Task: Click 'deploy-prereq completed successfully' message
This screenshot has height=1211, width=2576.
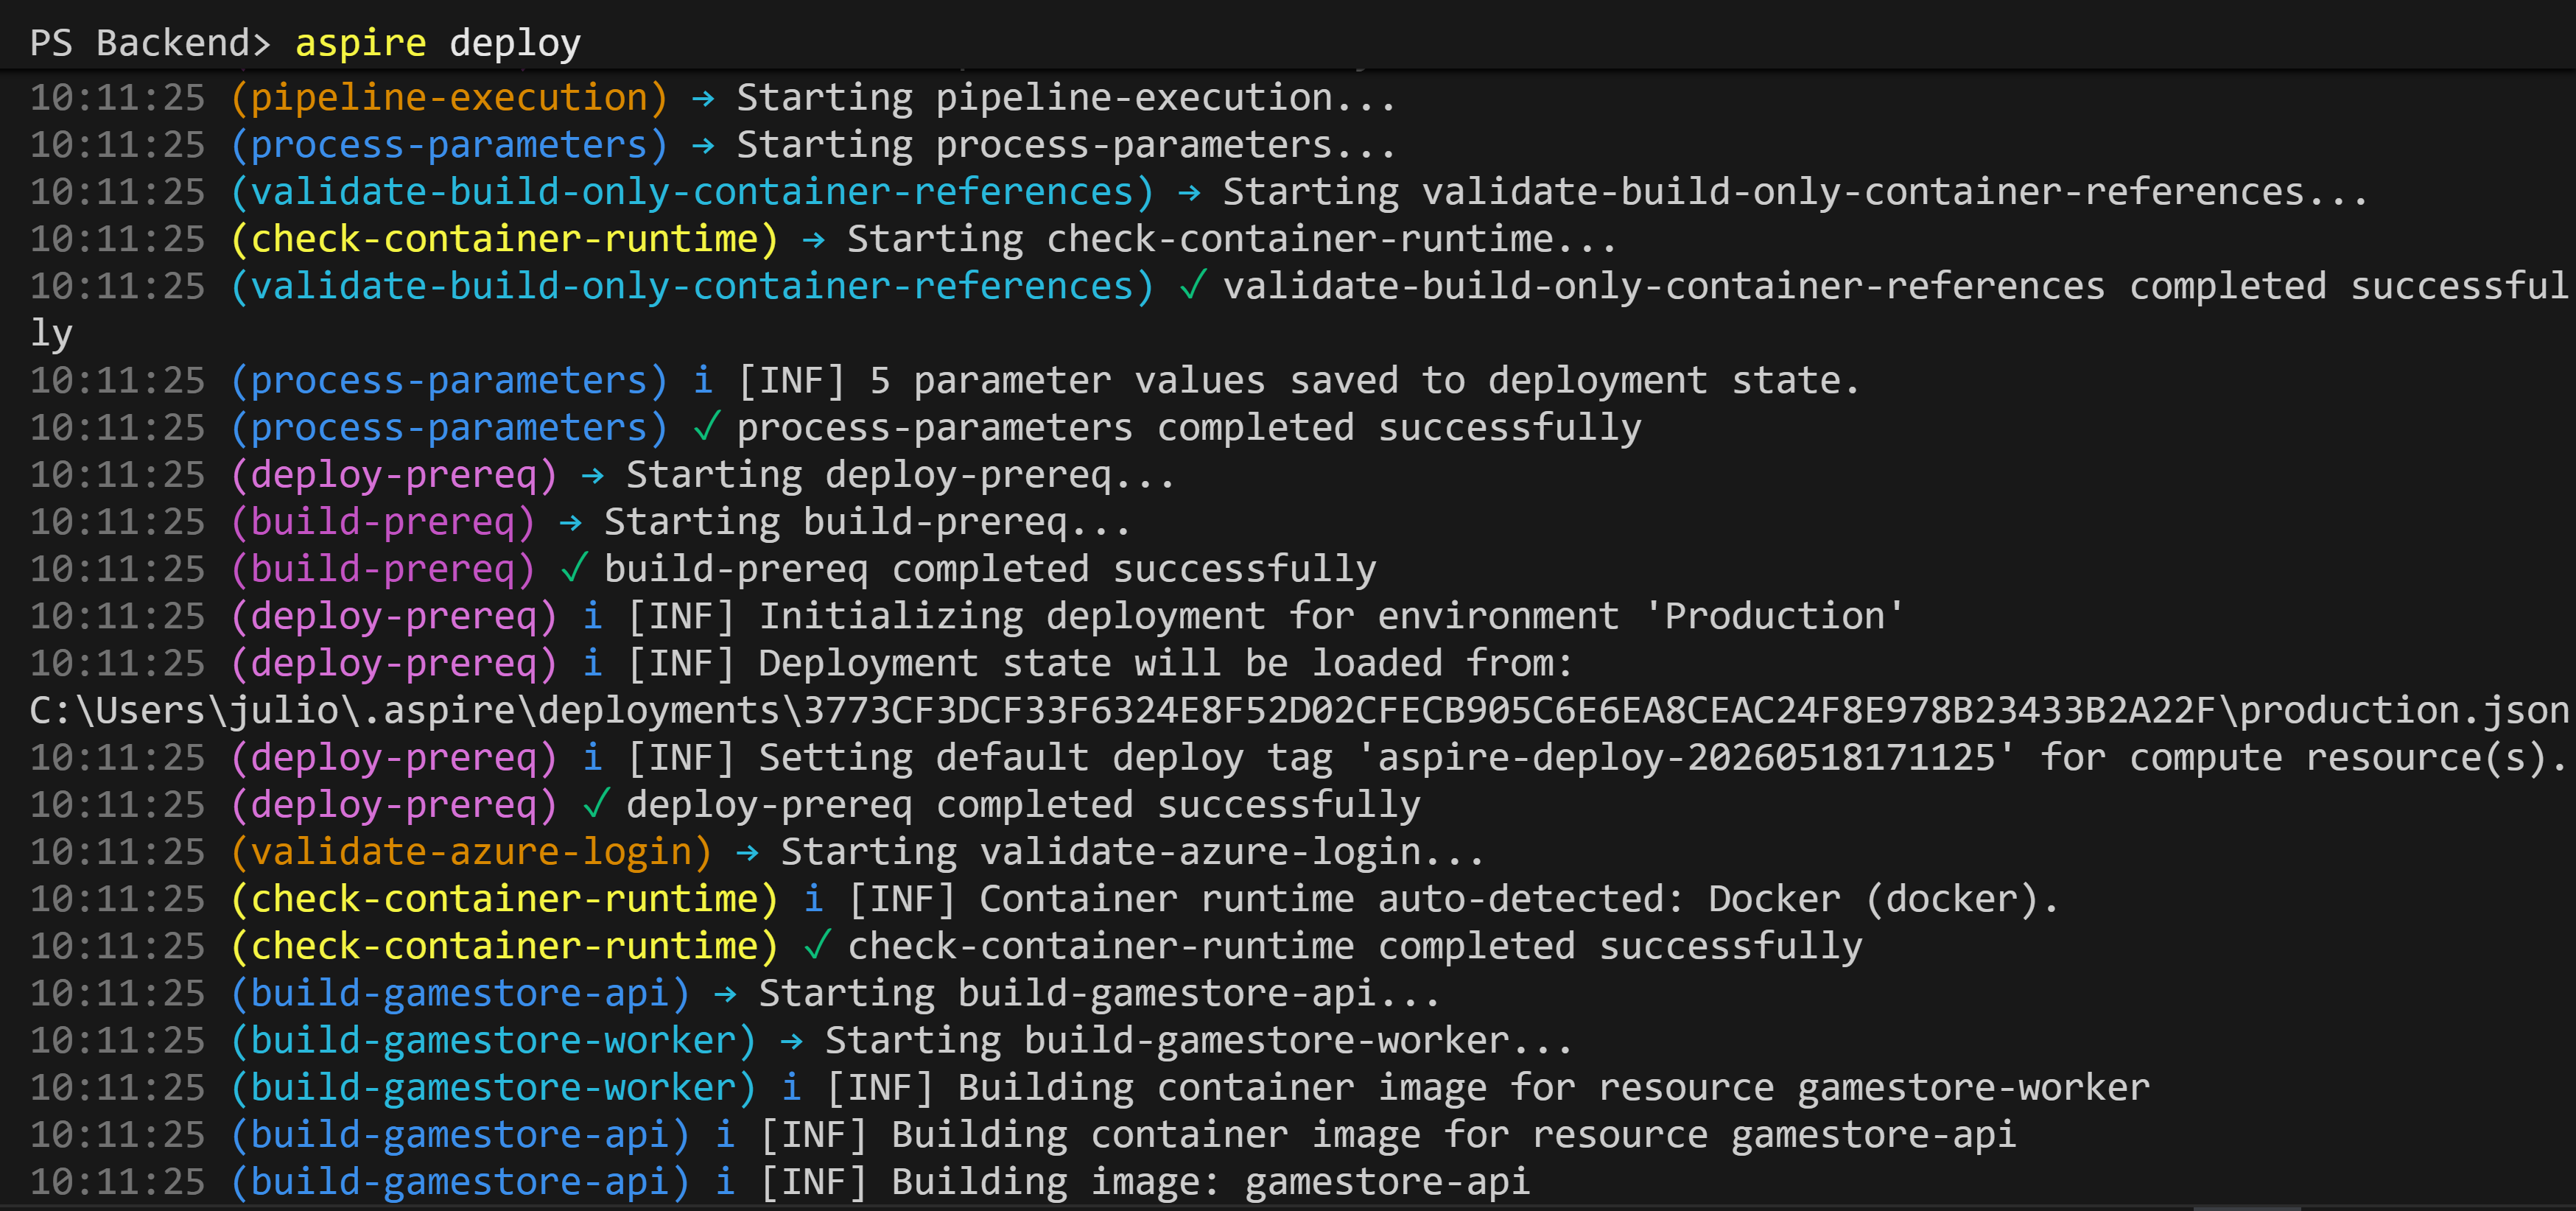Action: (1023, 805)
